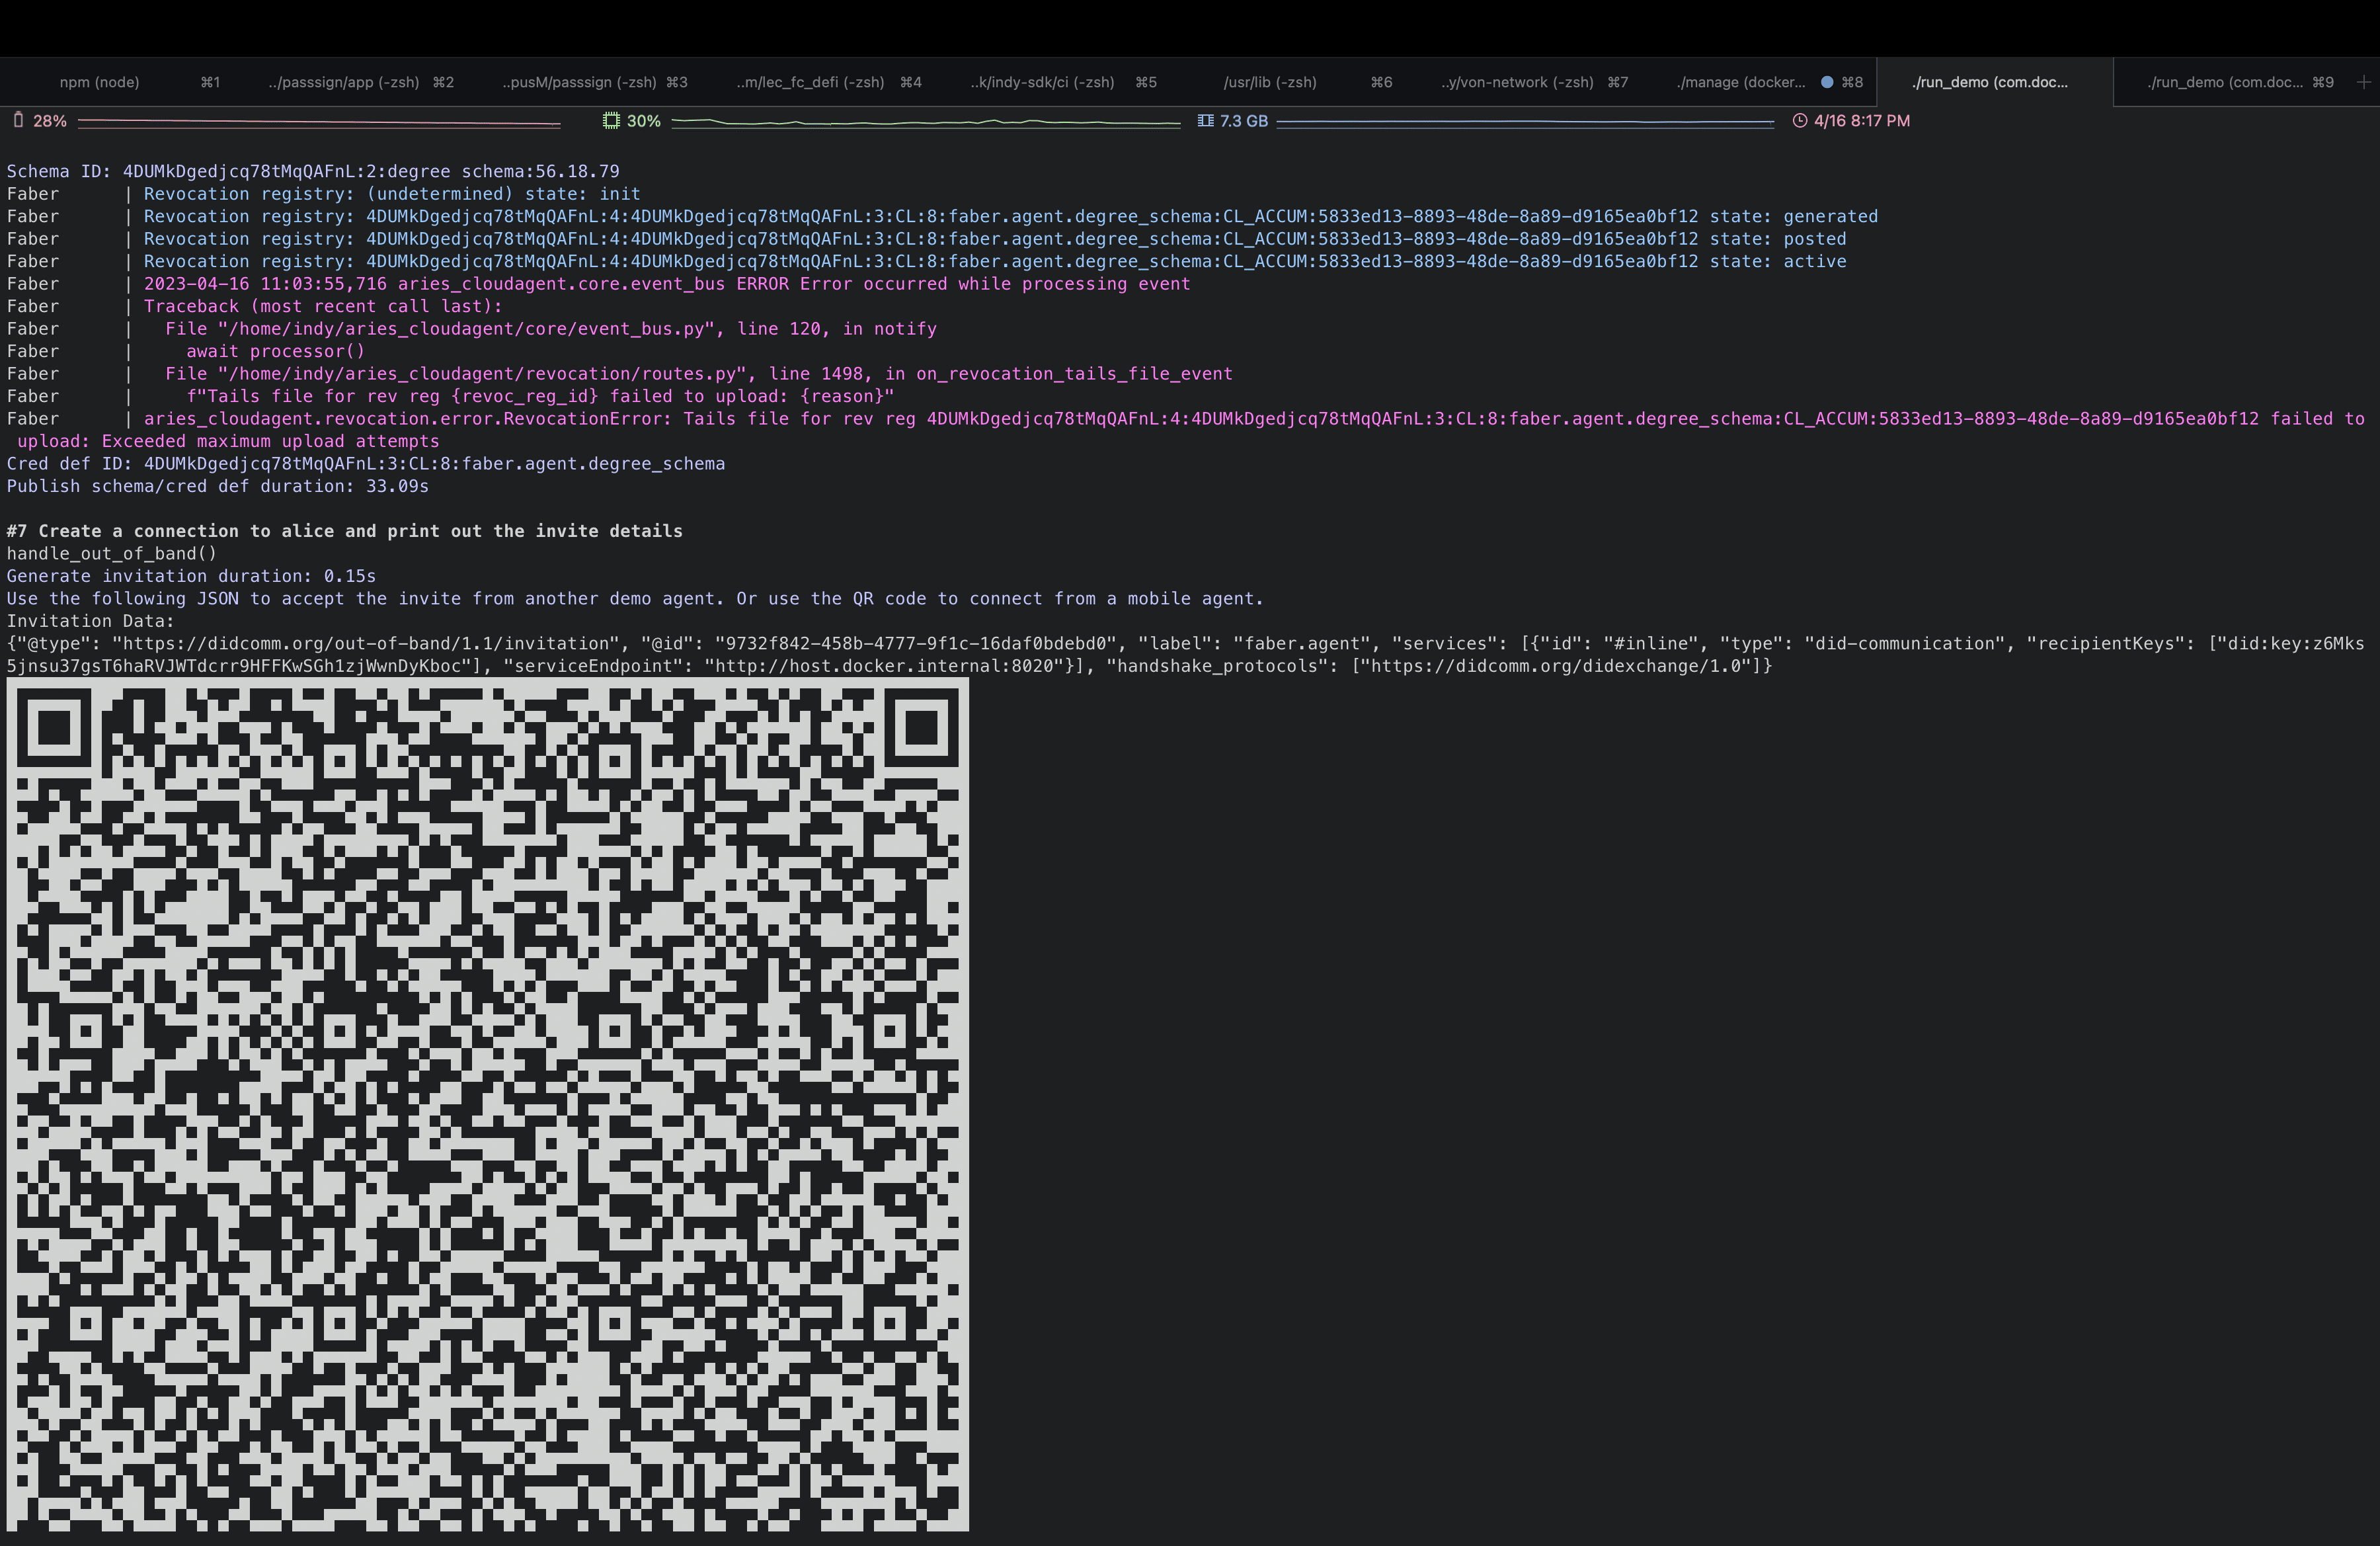Click the 4/16 8:17 PM date text
Screen dimensions: 2380x1546
(x=1862, y=121)
